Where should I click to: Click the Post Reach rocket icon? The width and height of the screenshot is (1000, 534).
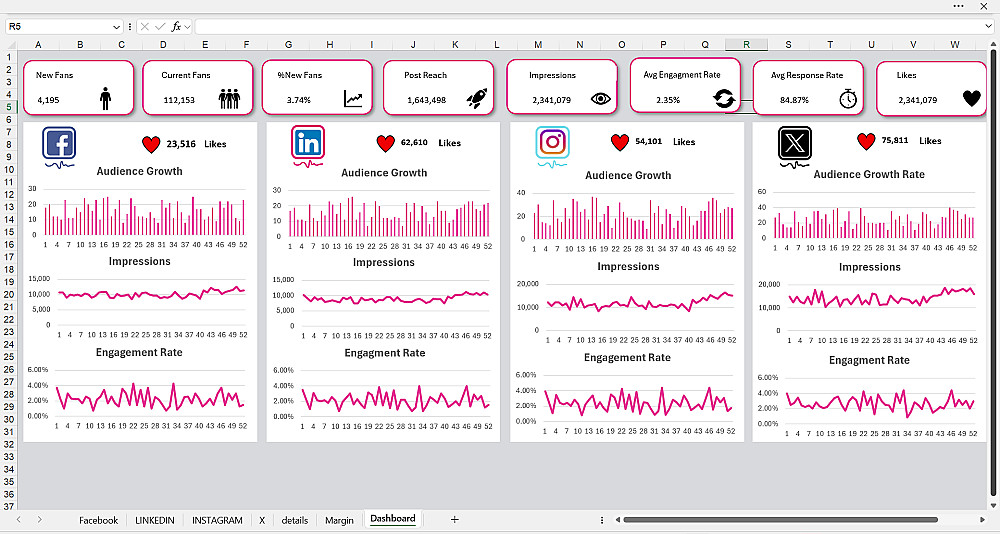(477, 98)
